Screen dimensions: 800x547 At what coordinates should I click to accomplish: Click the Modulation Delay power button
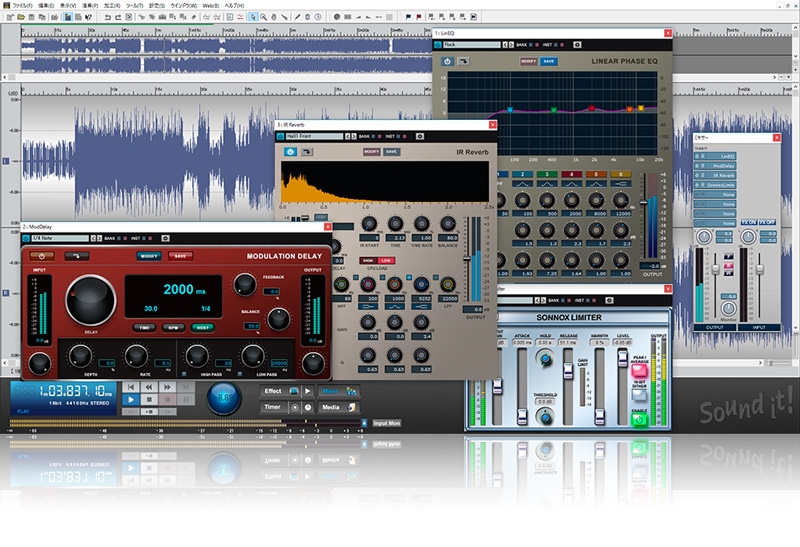(39, 255)
